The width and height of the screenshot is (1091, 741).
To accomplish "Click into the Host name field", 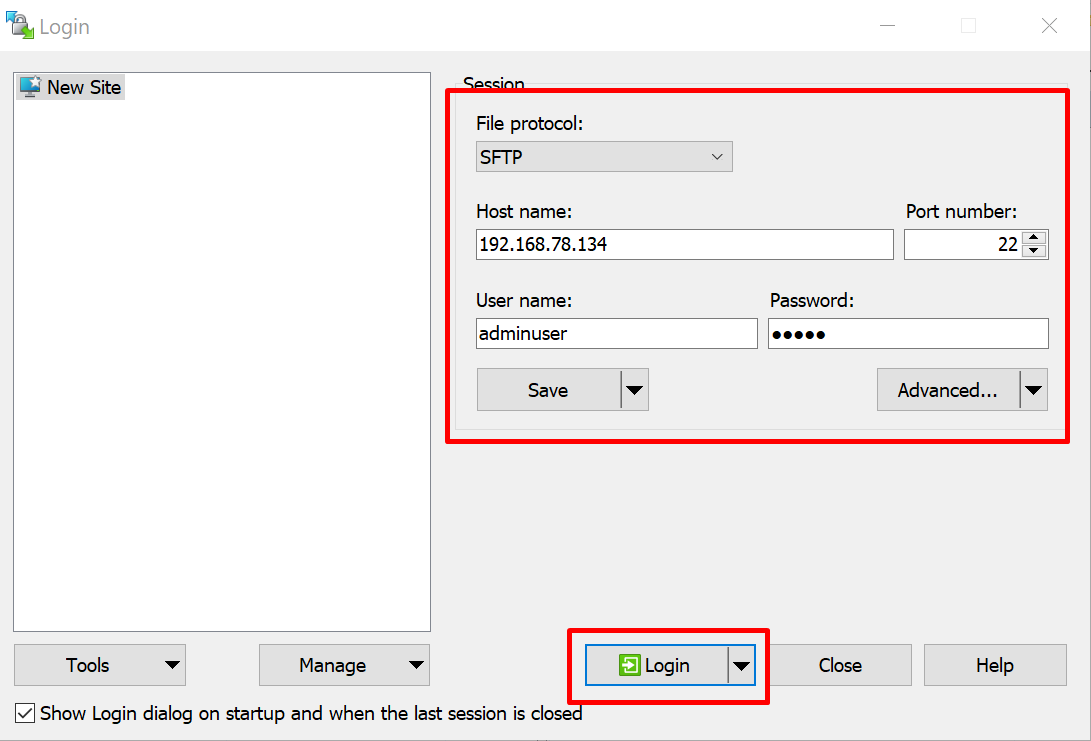I will [x=684, y=244].
